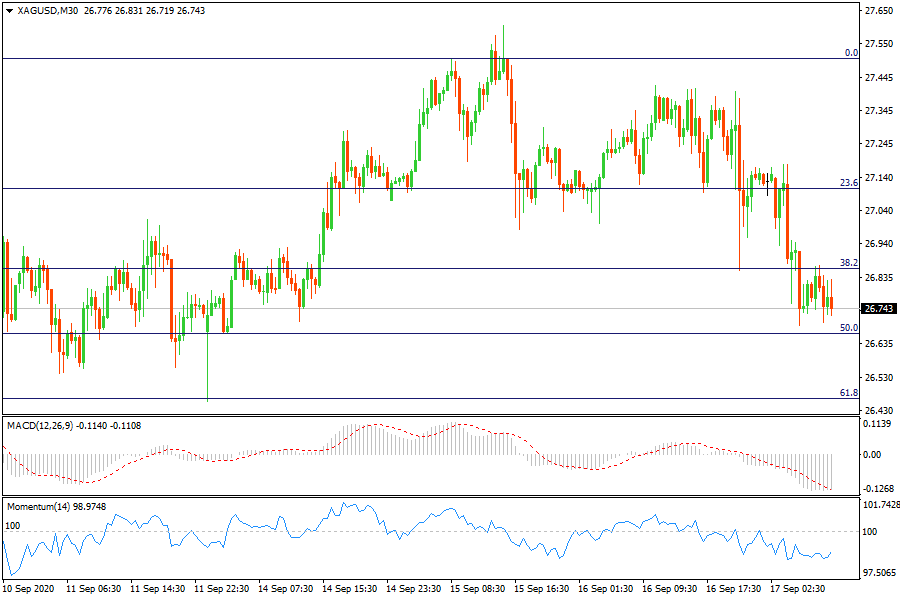Click the current price tag 26.743
The width and height of the screenshot is (900, 600).
coord(879,309)
